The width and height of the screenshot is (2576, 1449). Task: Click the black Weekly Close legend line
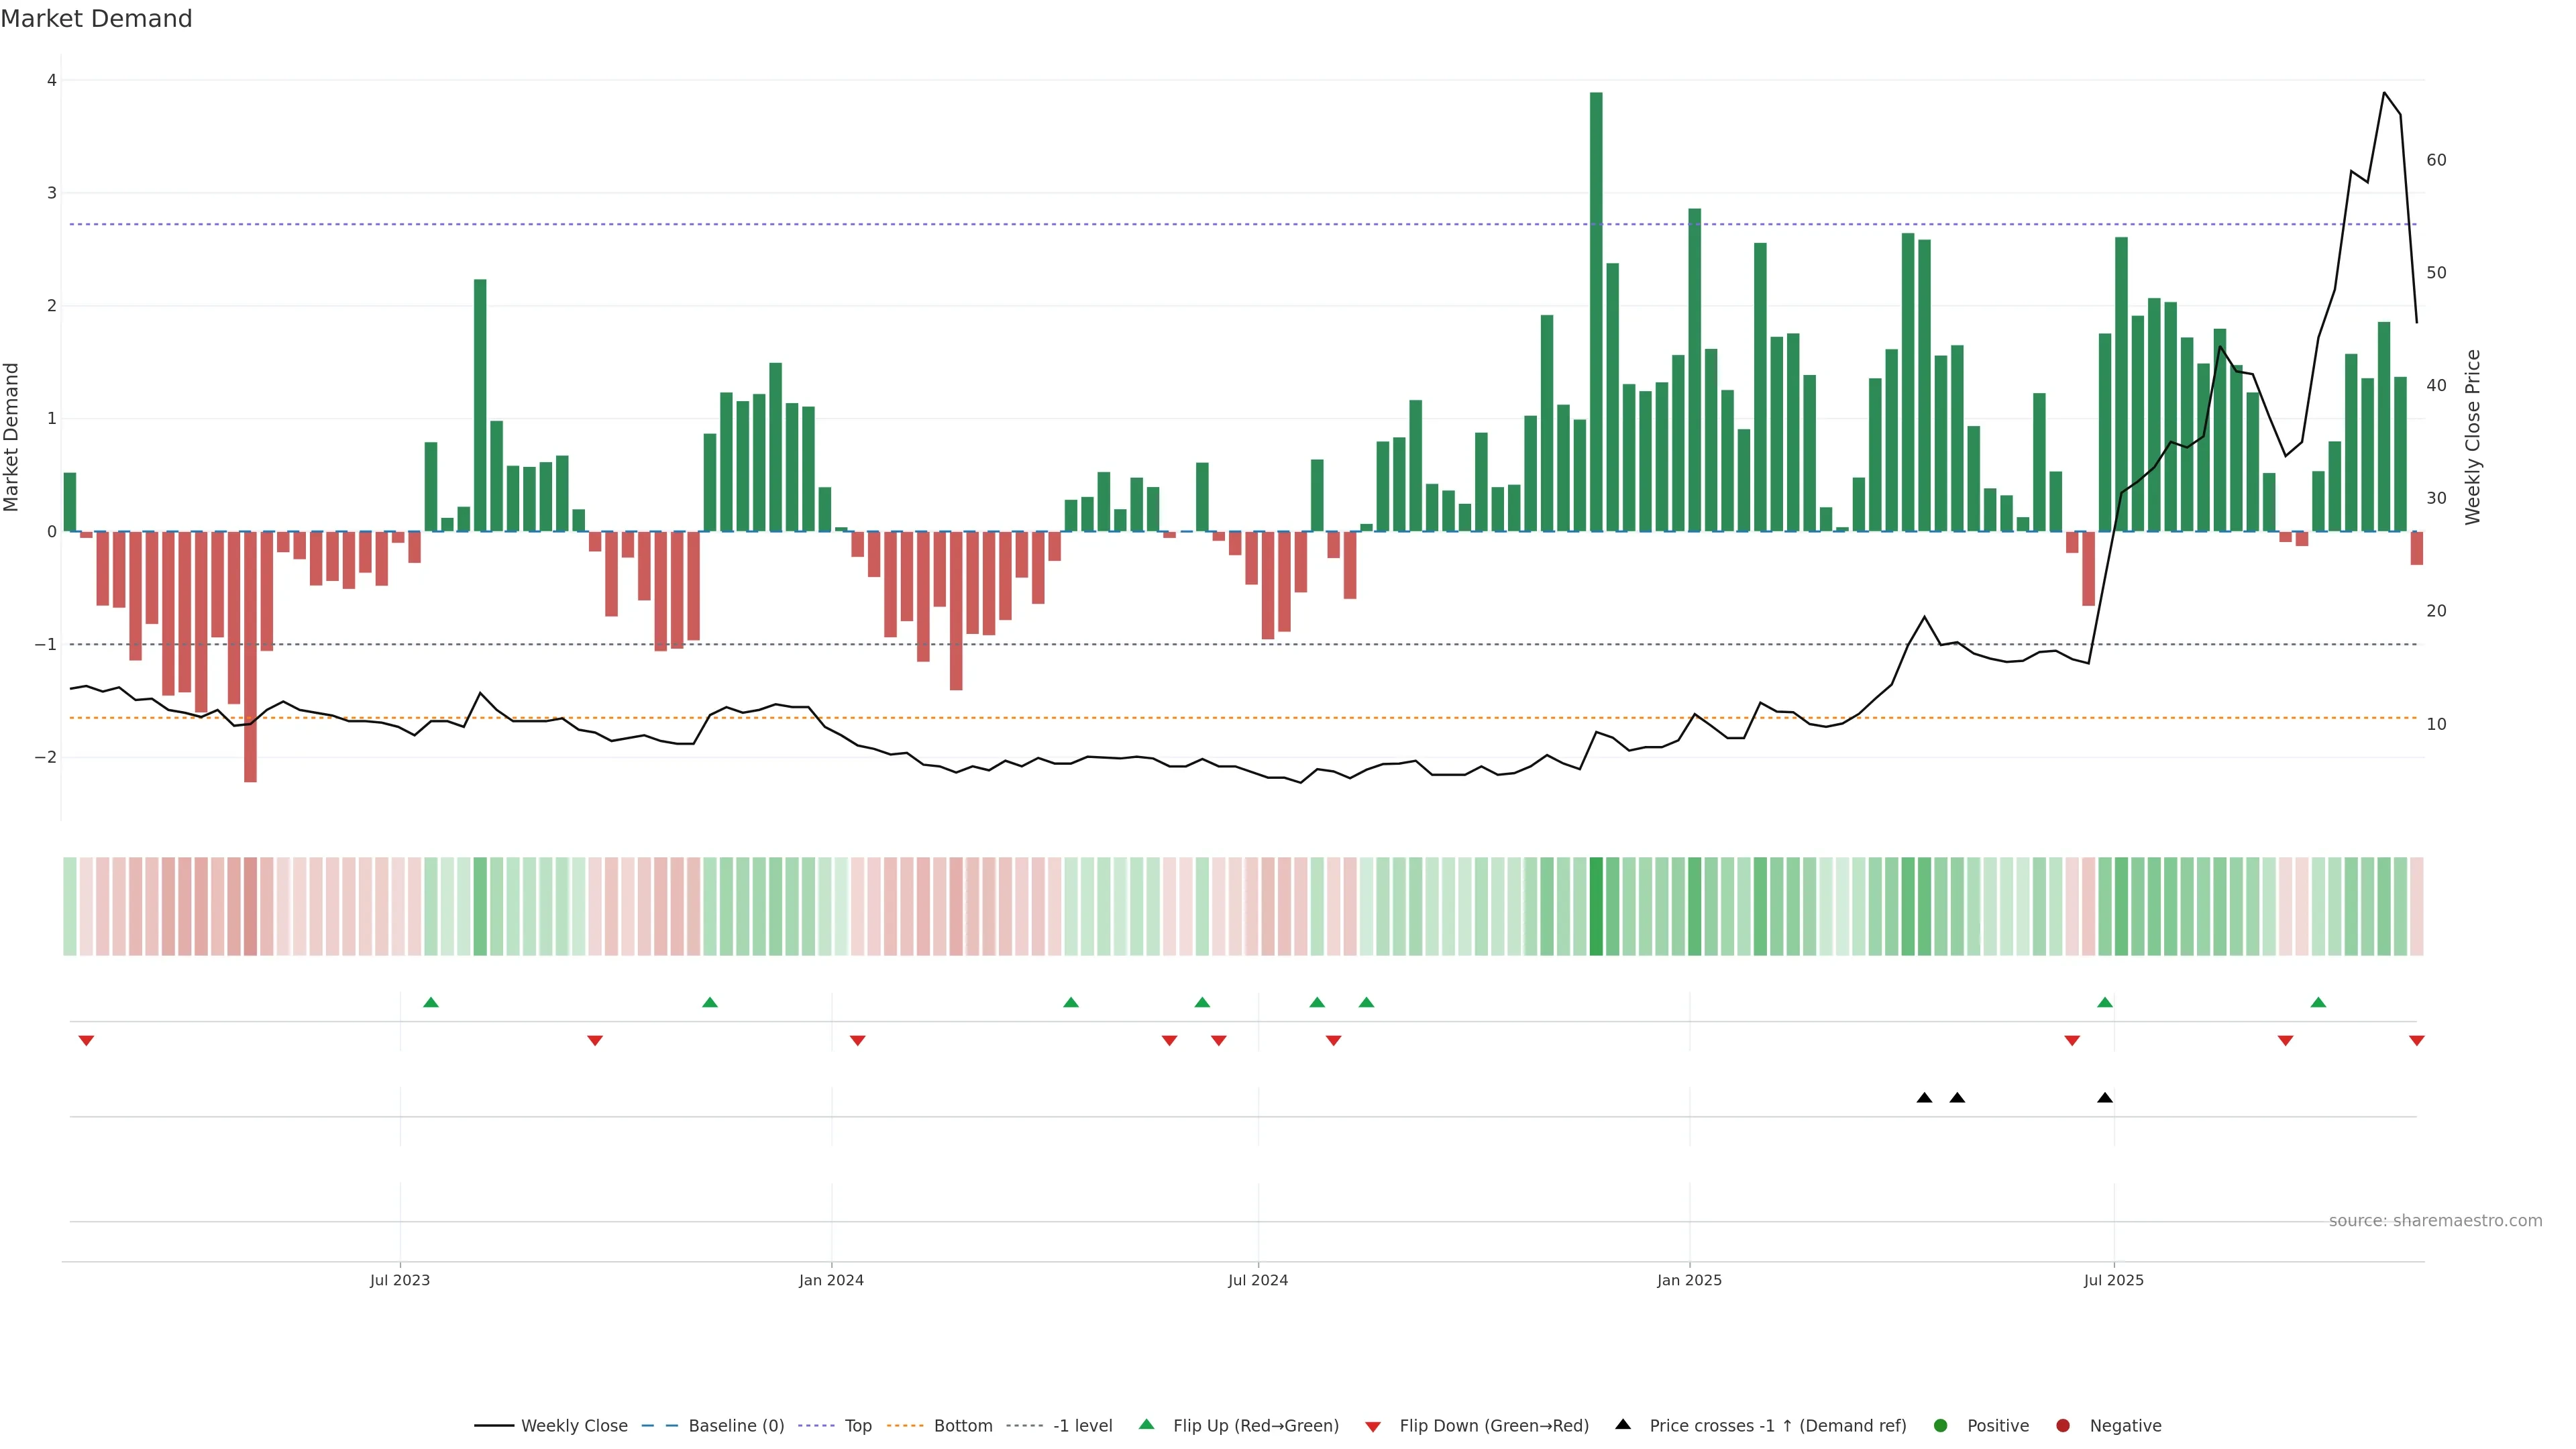coord(494,1425)
